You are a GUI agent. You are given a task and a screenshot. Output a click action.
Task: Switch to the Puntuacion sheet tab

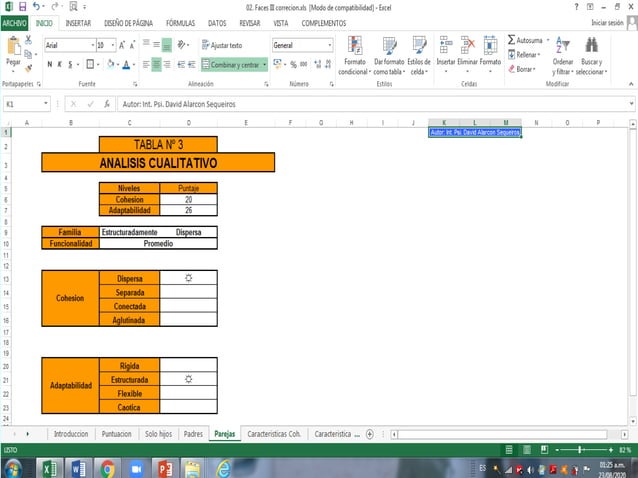click(116, 434)
